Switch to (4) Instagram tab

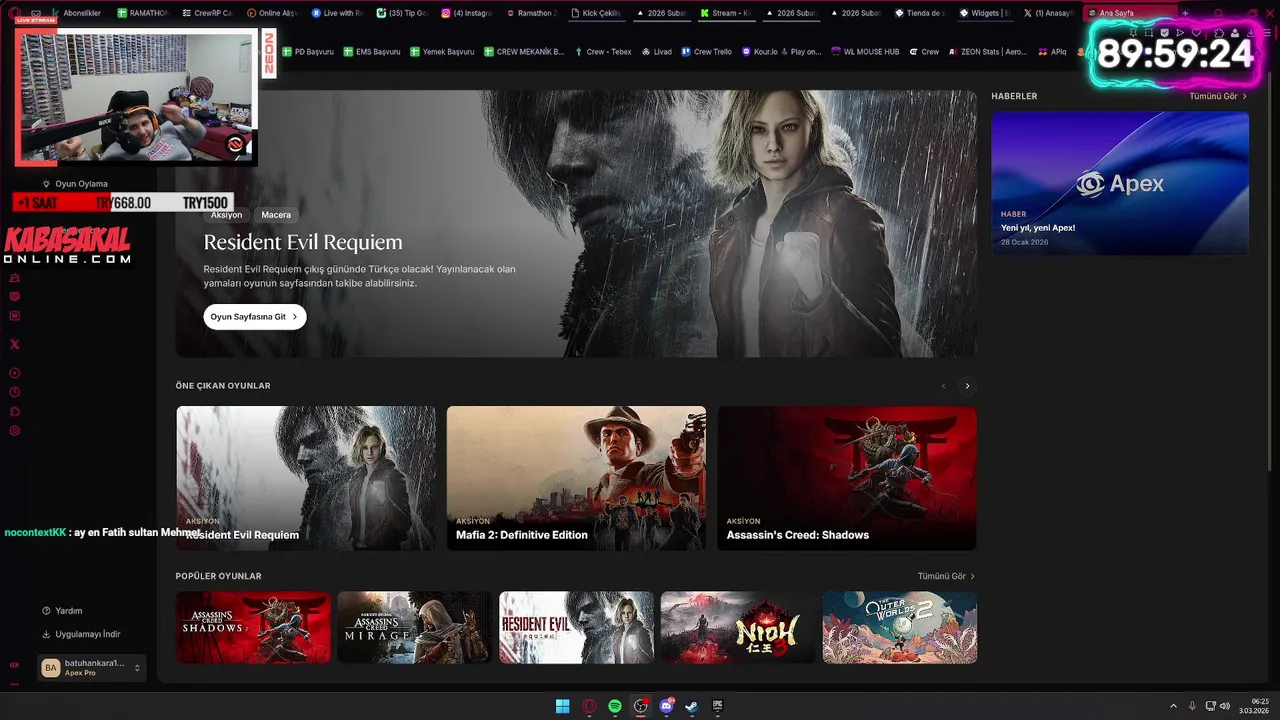tap(466, 13)
